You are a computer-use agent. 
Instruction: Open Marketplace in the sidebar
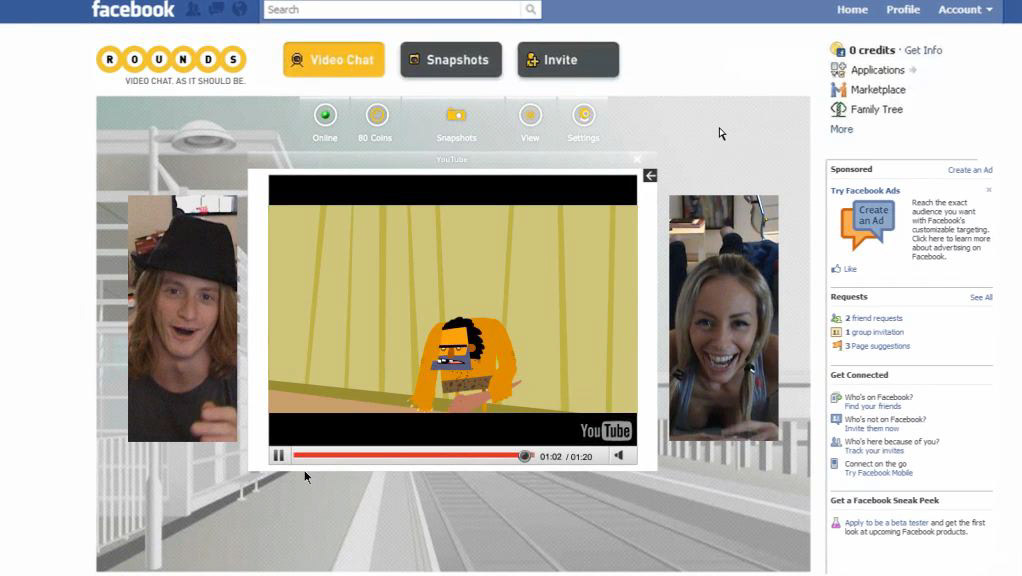pyautogui.click(x=878, y=90)
